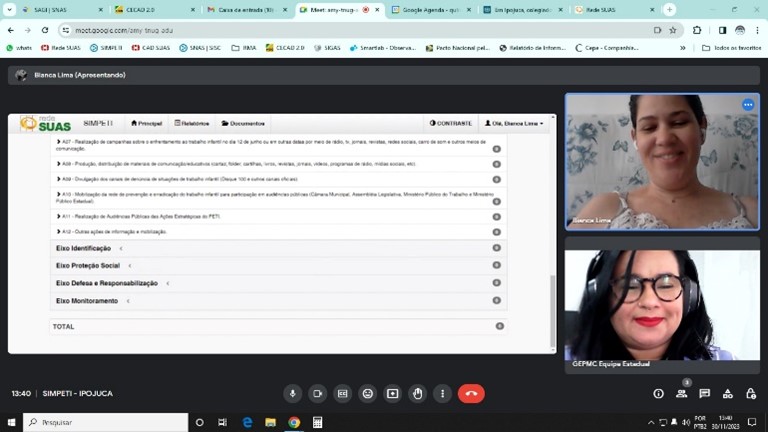Leave the call with red hang-up button
Viewport: 768px width, 432px height.
[472, 394]
